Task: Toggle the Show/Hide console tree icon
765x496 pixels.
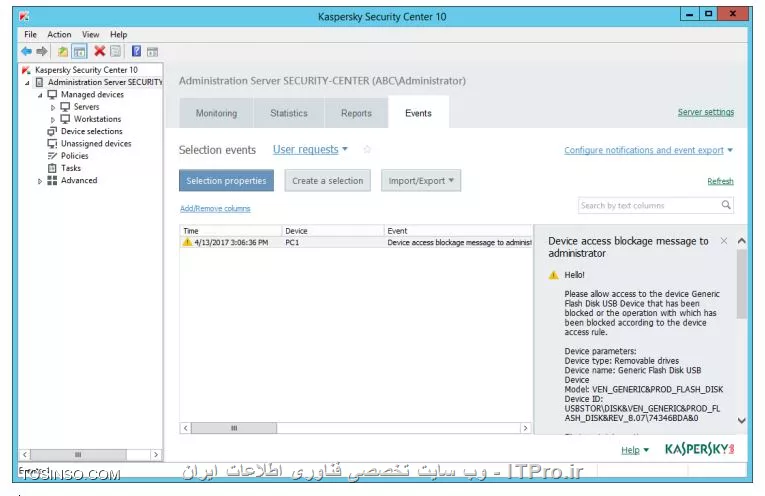Action: tap(79, 51)
